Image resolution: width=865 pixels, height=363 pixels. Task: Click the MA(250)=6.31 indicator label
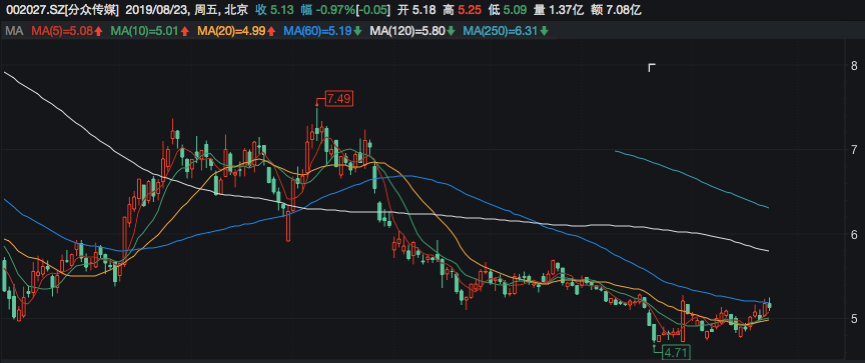[x=501, y=31]
